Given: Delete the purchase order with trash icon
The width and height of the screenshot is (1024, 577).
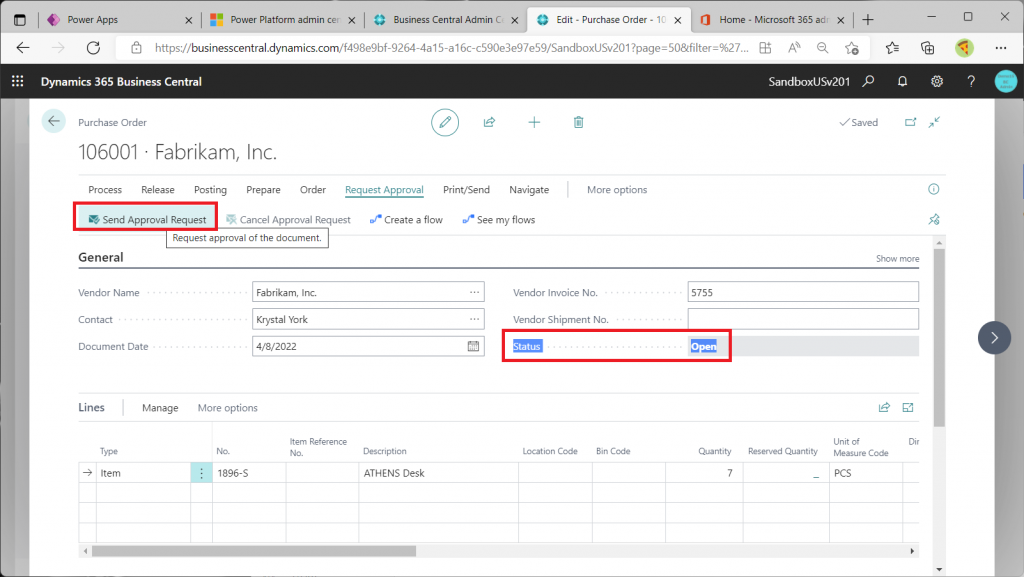Looking at the screenshot, I should tap(579, 122).
